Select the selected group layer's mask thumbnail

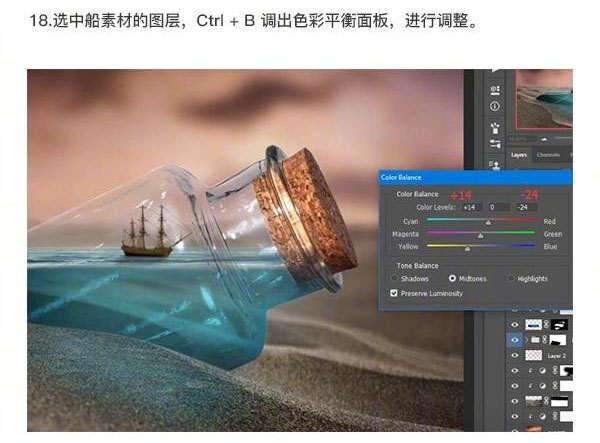tap(558, 340)
